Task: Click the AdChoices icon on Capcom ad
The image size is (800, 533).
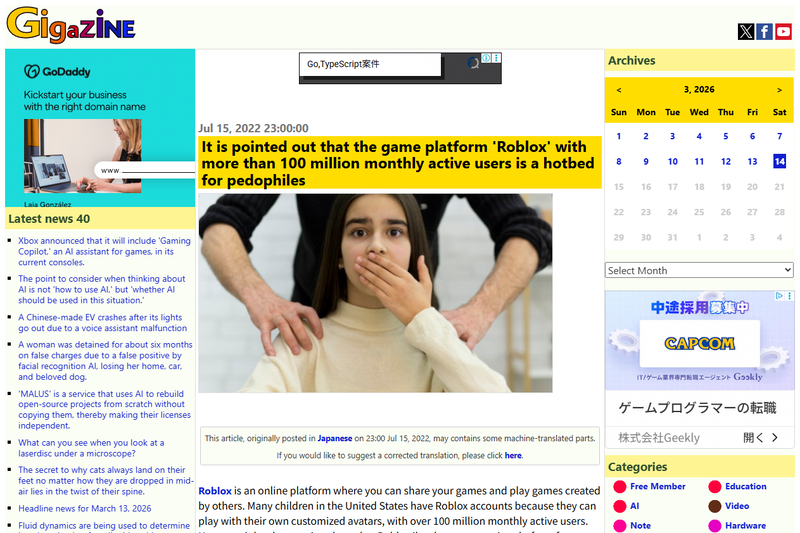Action: [779, 296]
